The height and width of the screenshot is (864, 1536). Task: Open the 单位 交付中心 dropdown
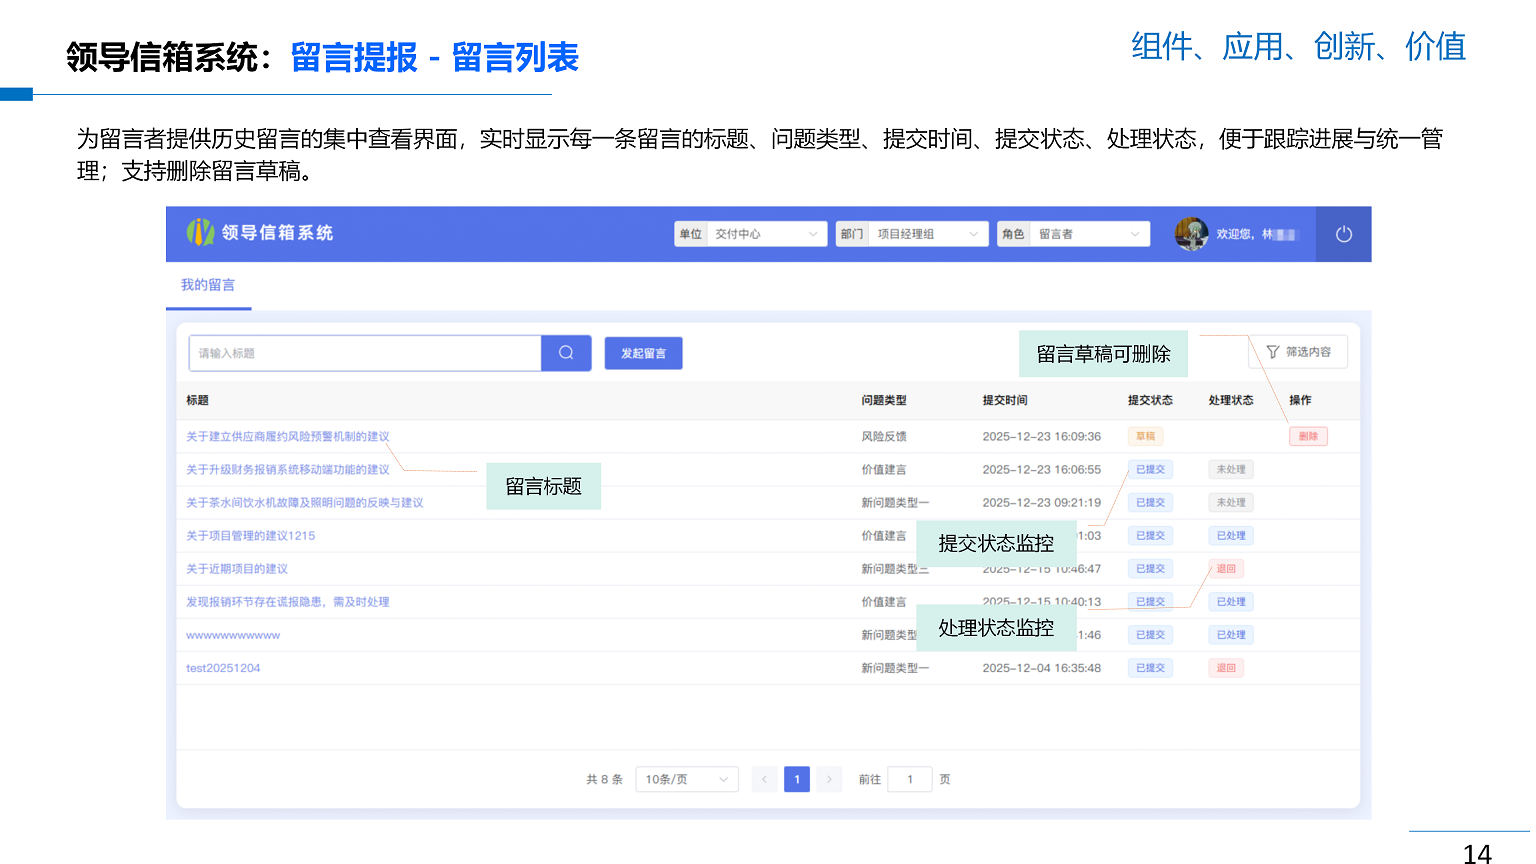point(766,233)
